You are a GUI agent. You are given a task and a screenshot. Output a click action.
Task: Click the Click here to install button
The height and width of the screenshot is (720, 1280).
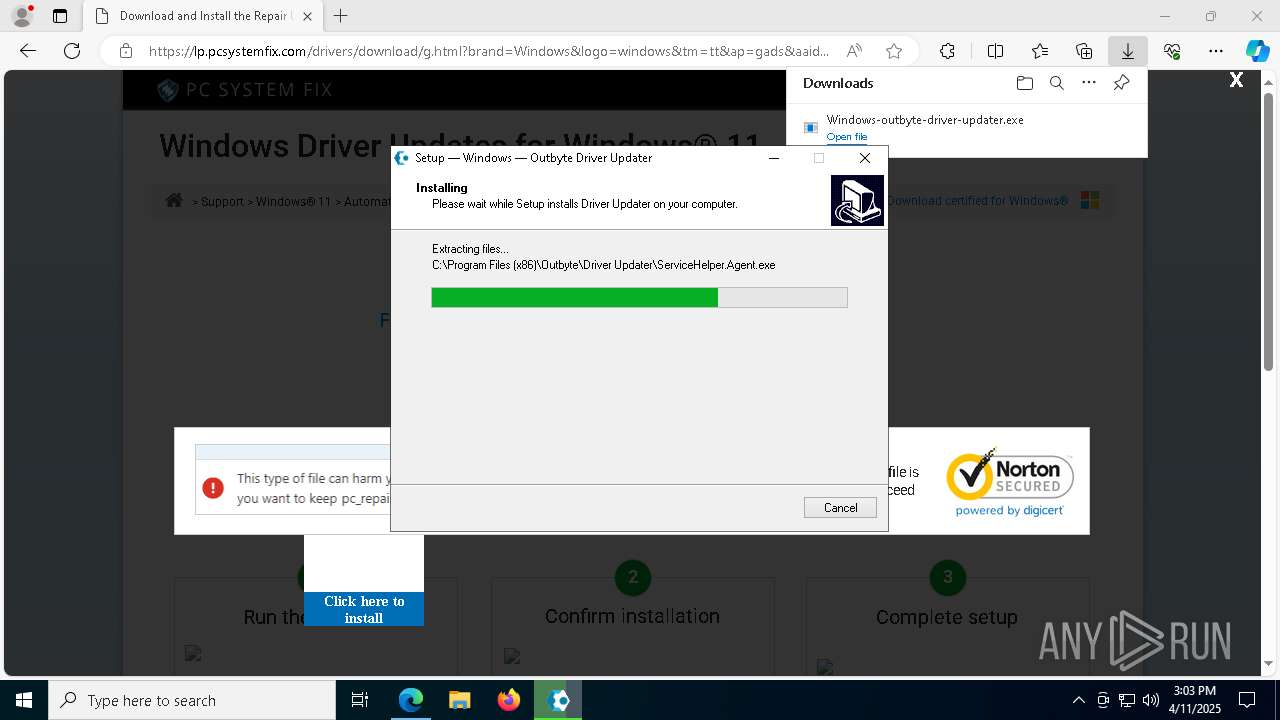(364, 609)
